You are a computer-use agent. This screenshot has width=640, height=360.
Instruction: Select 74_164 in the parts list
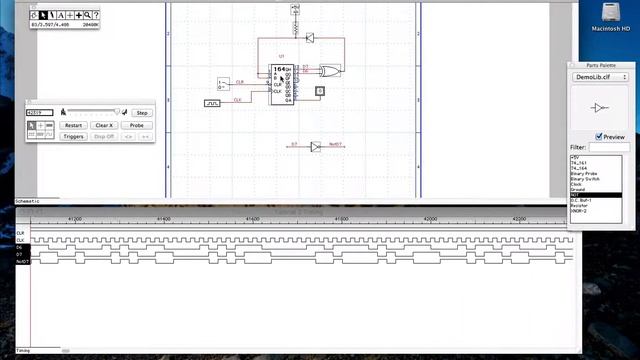(596, 168)
